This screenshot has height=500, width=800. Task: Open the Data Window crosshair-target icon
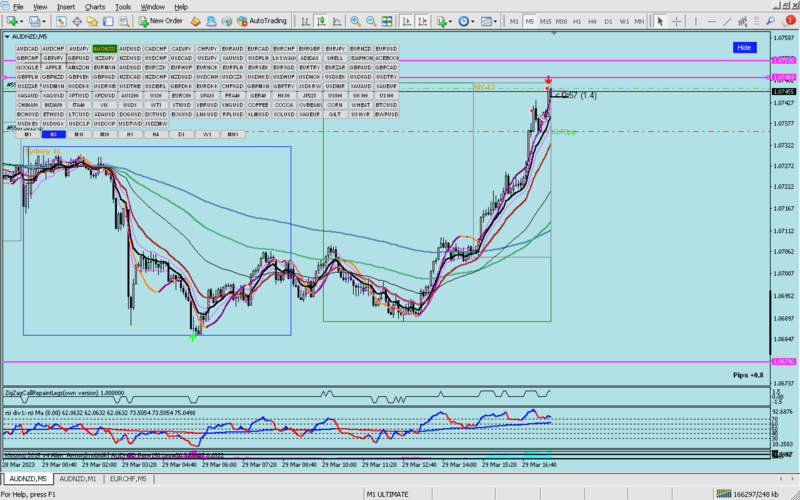(77, 21)
